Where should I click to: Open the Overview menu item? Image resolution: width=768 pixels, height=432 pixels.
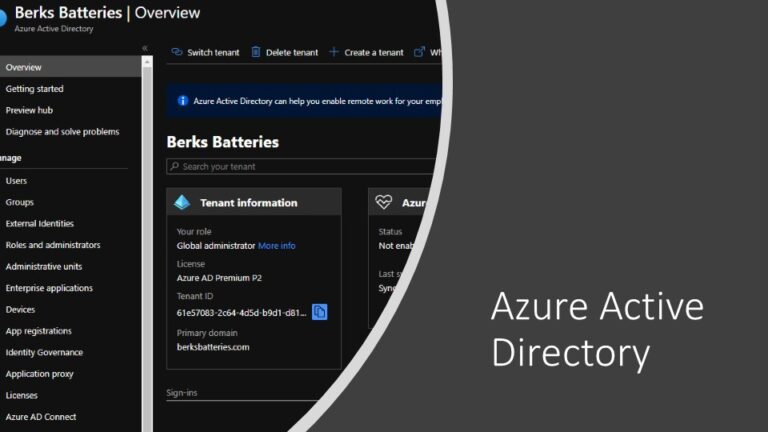click(24, 67)
